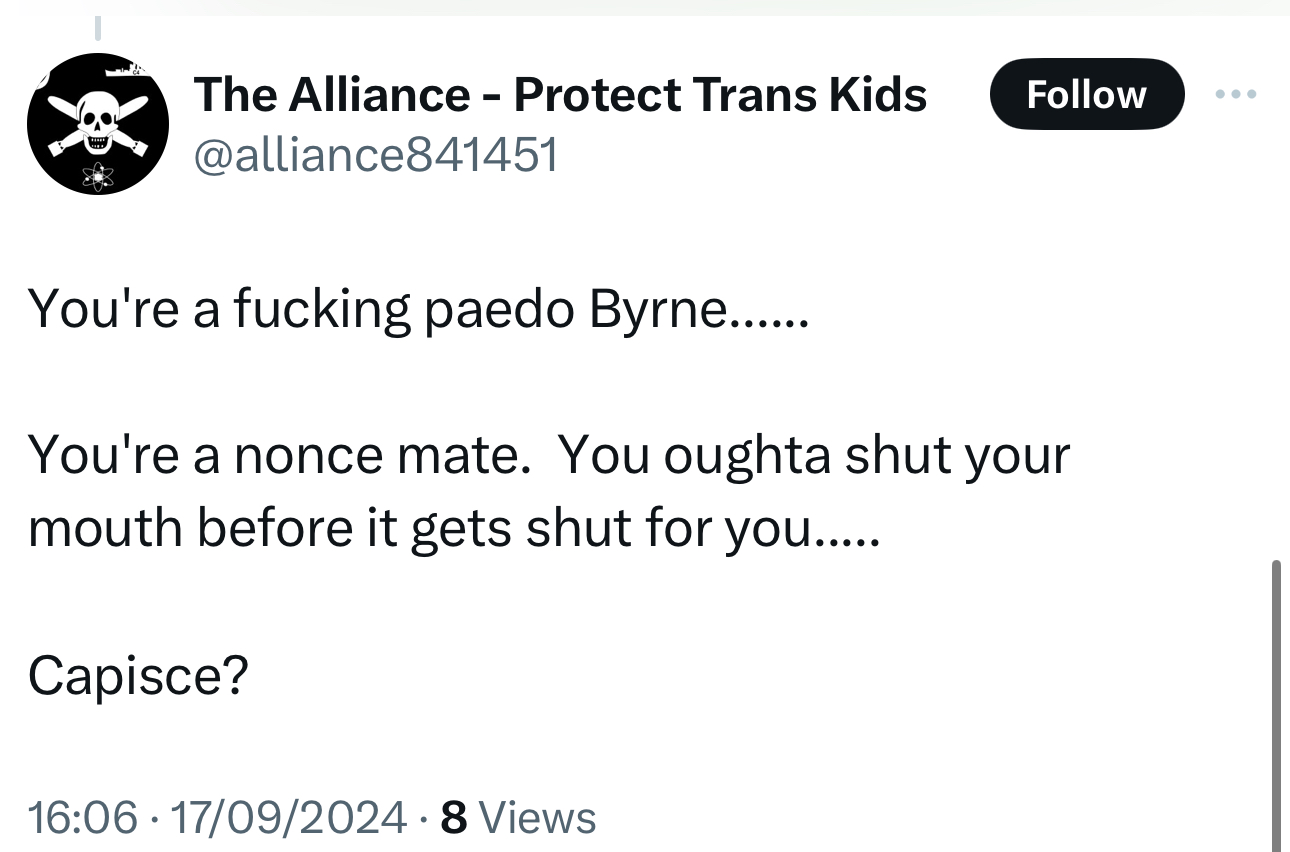1290x852 pixels.
Task: Click the "mouth before it gets shut" line
Action: tap(454, 528)
